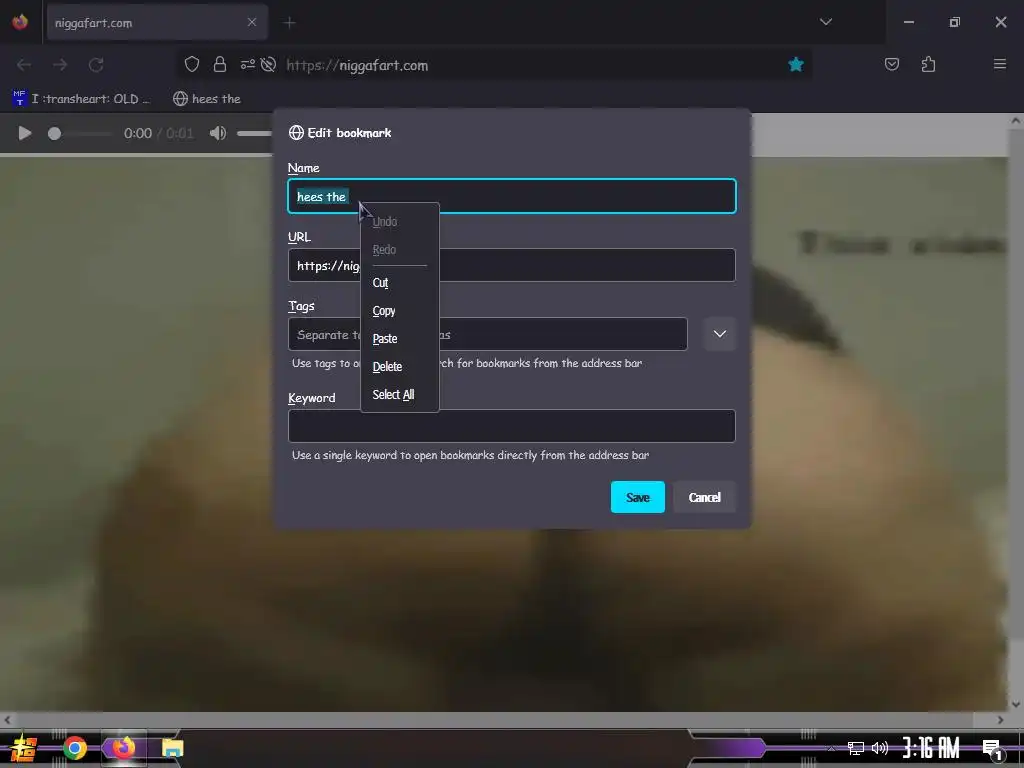The image size is (1024, 768).
Task: Save the bookmark changes
Action: (x=637, y=497)
